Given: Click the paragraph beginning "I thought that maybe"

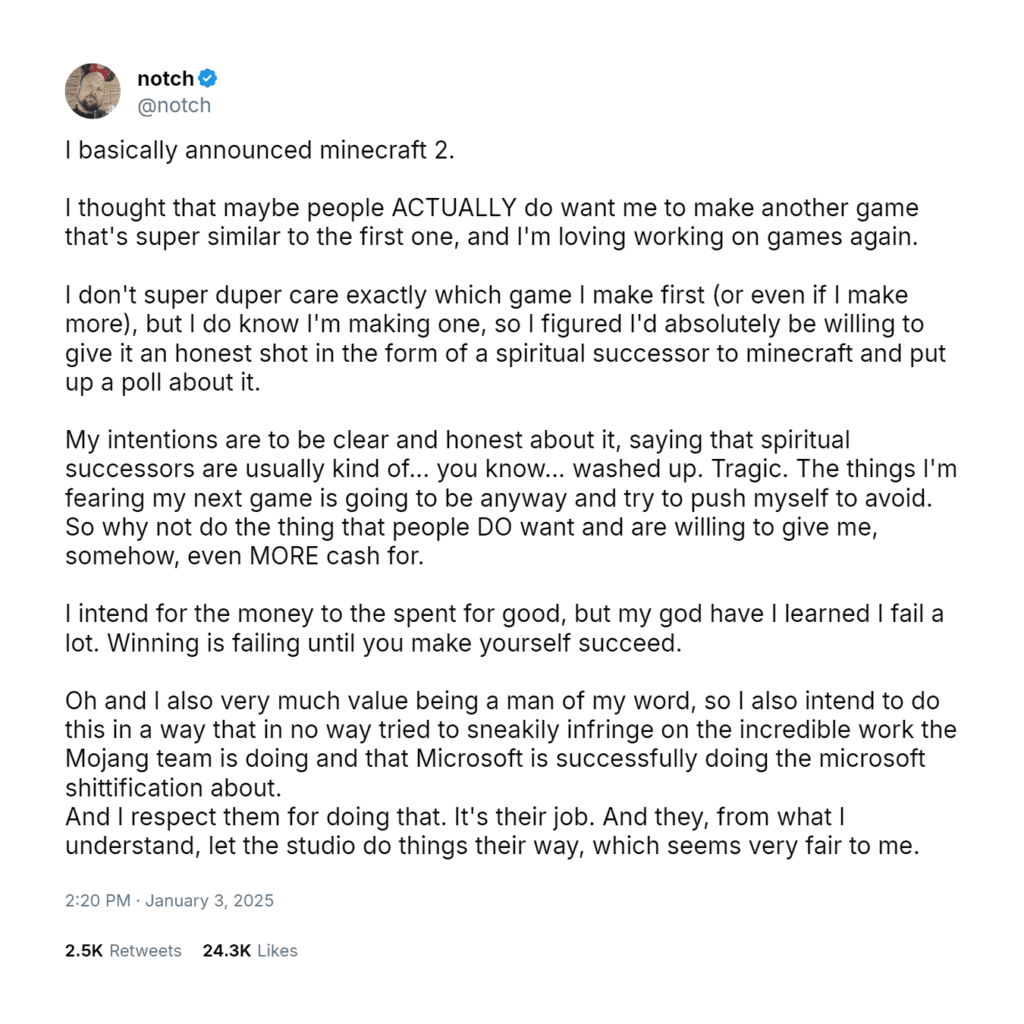Looking at the screenshot, I should (490, 223).
